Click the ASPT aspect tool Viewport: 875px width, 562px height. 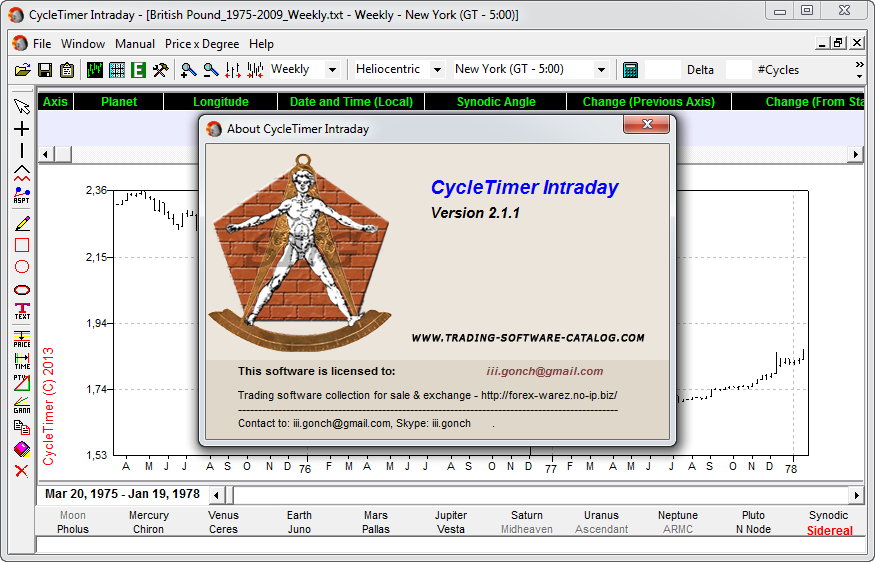(x=22, y=196)
